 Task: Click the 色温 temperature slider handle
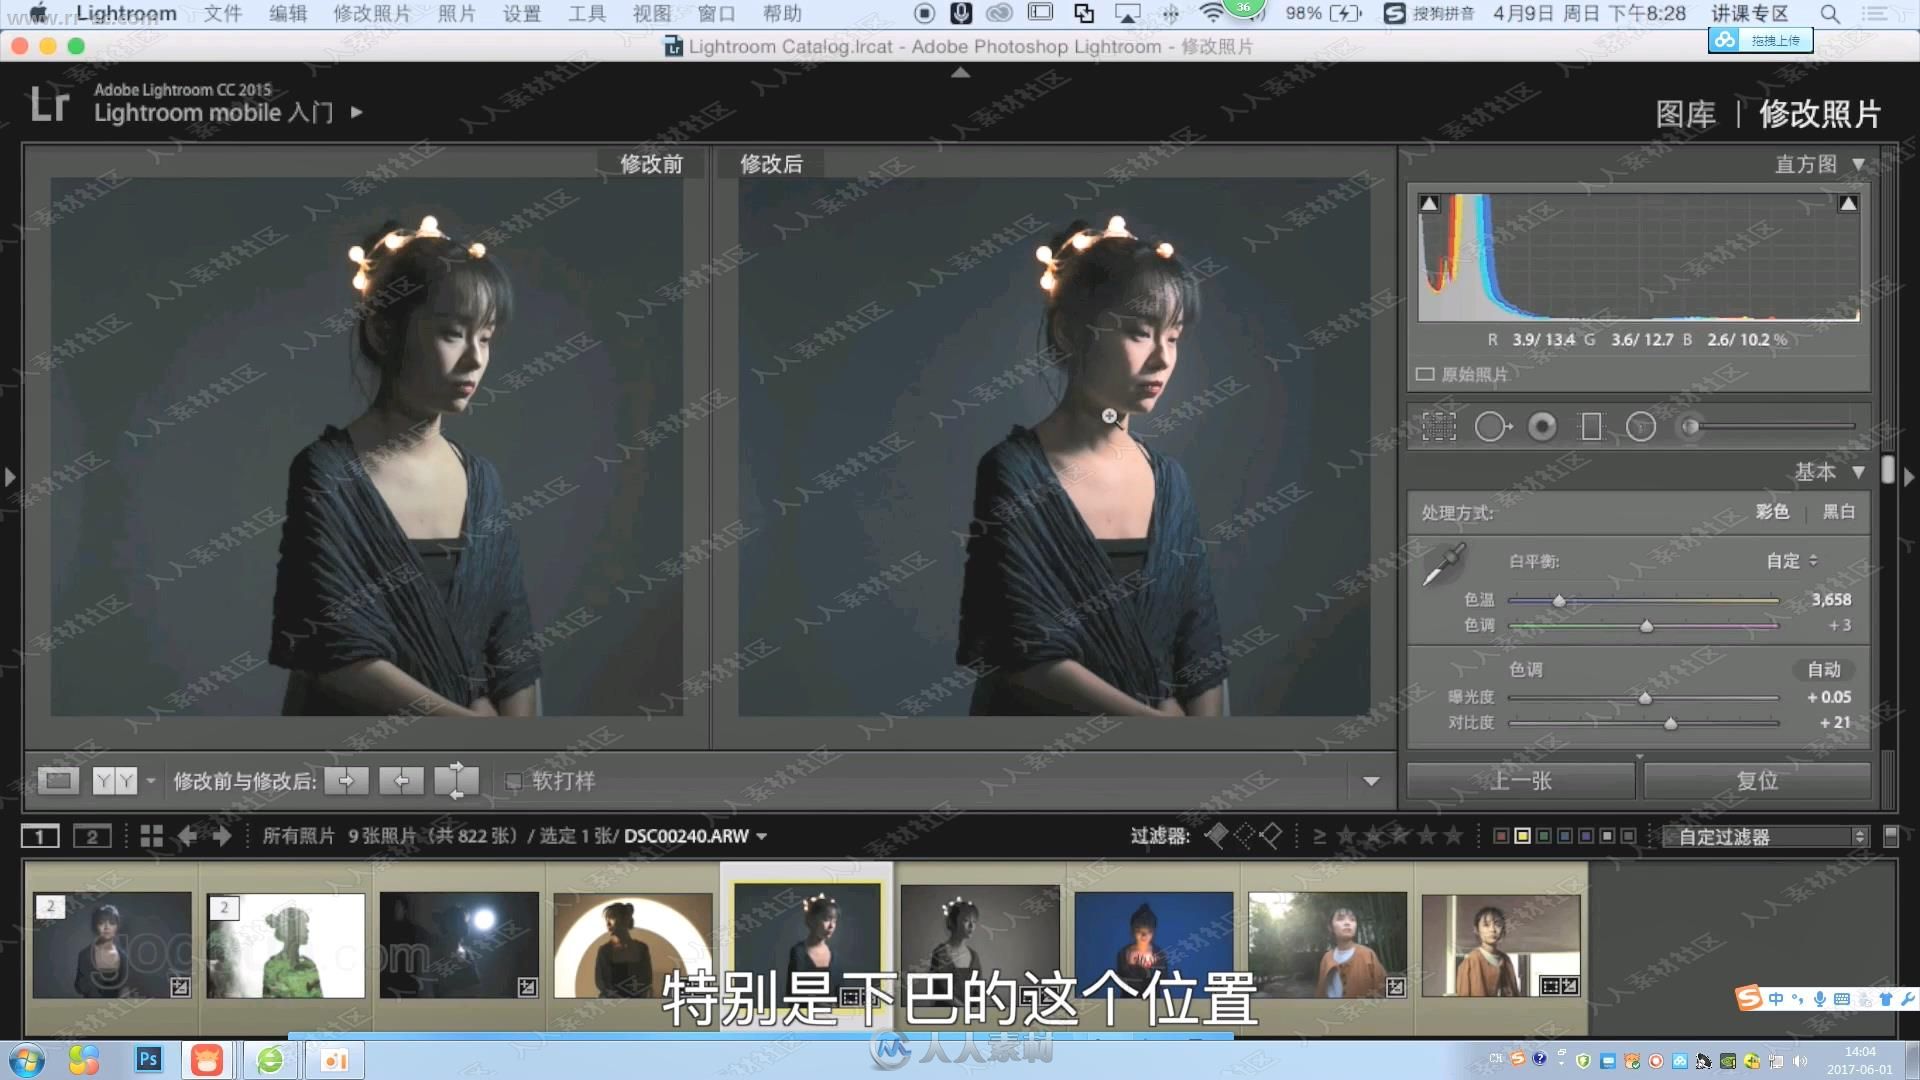pyautogui.click(x=1558, y=600)
